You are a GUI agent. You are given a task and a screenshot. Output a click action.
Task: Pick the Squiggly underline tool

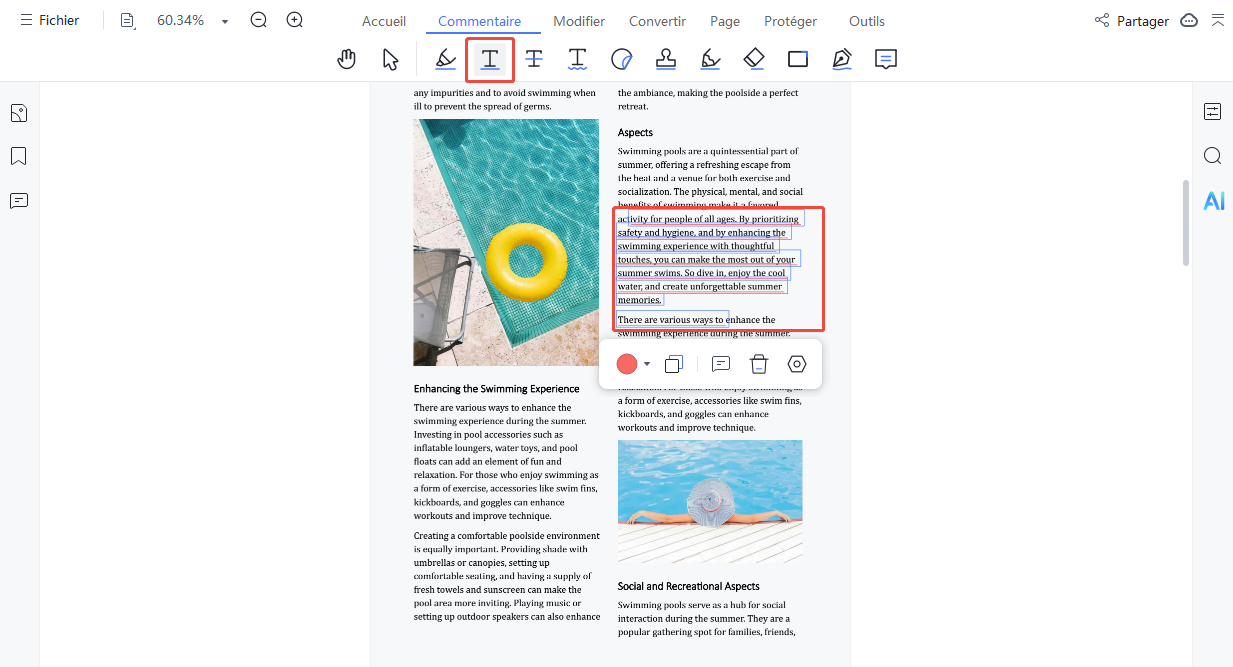578,59
